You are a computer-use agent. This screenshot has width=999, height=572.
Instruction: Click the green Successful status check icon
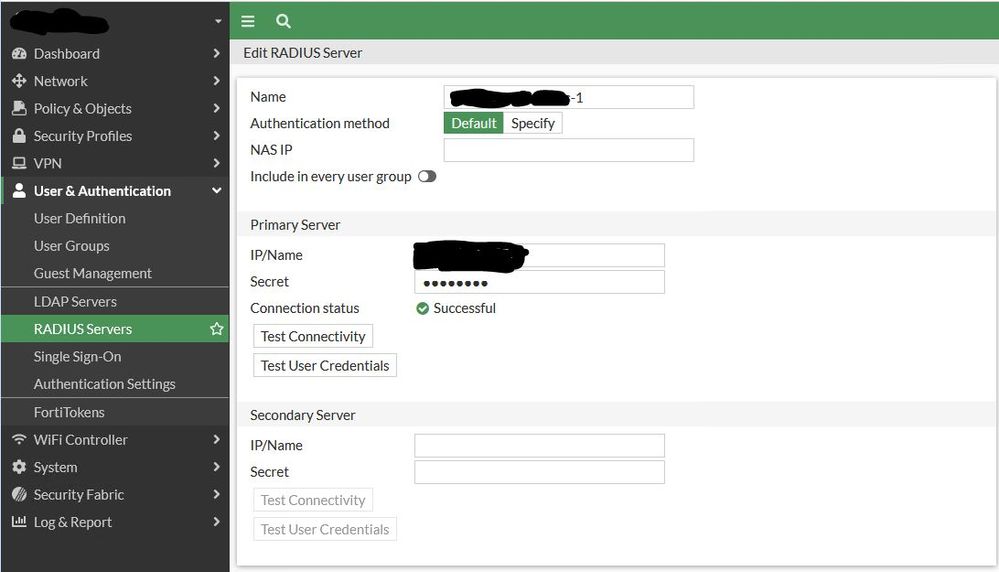click(422, 308)
